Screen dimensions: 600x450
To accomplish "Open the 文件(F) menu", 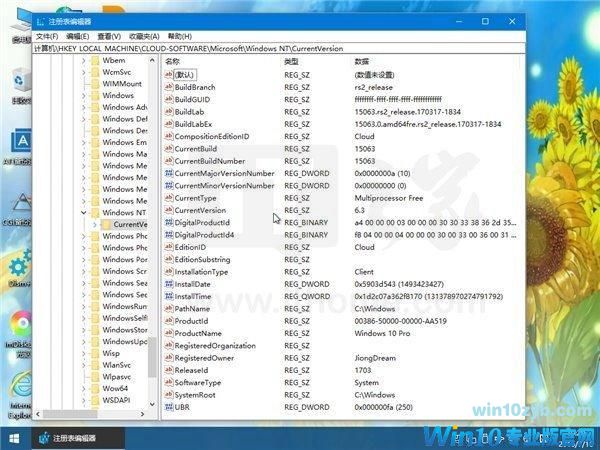I will (x=46, y=34).
